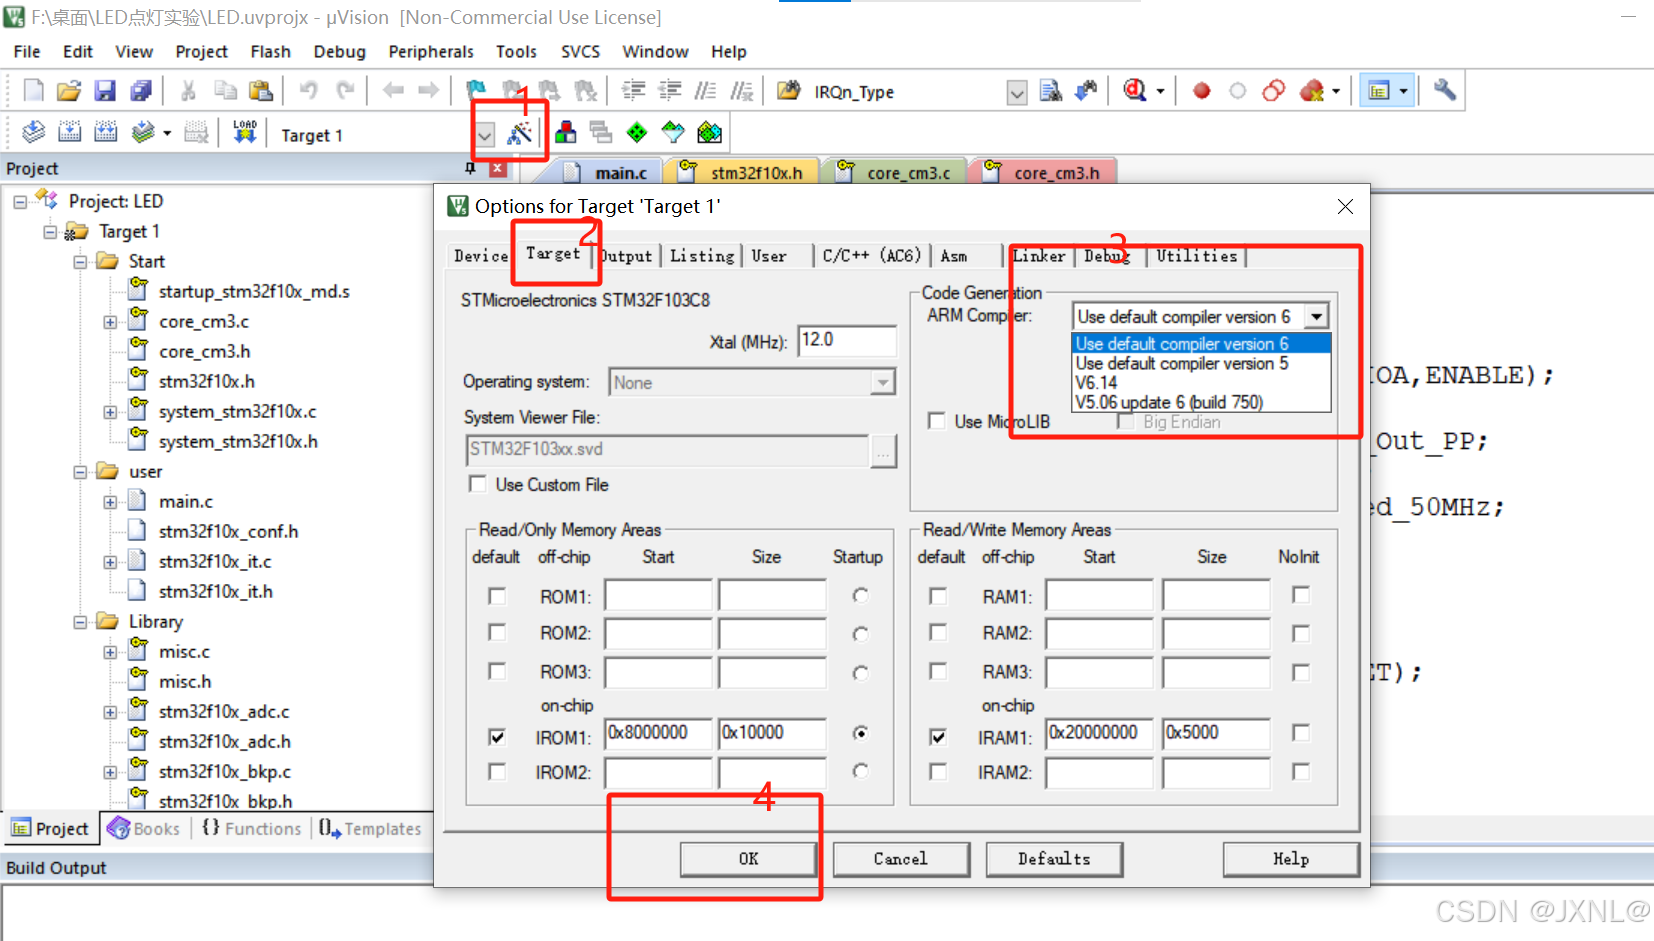Click Disable All Breakpoints icon
Viewport: 1654px width, 941px height.
1273,91
